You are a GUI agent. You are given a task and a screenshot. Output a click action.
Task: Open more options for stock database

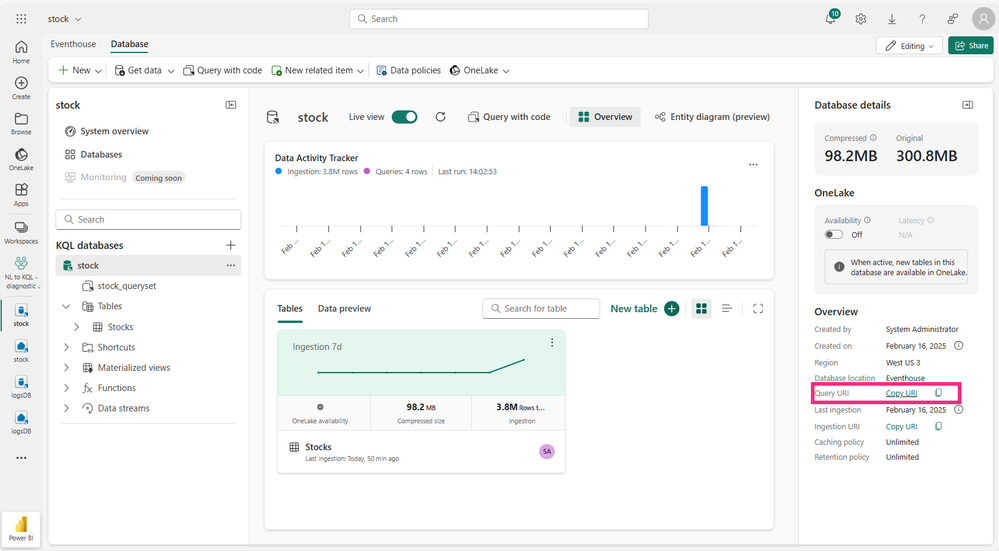pos(231,266)
